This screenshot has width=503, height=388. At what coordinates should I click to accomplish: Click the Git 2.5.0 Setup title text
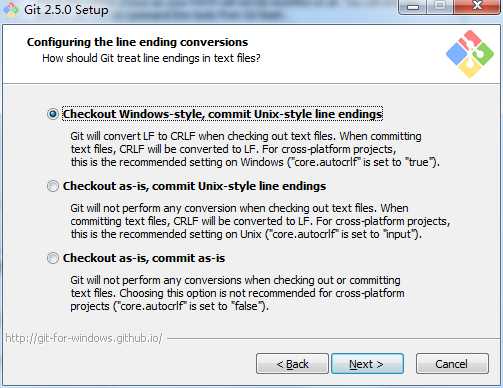coord(66,10)
